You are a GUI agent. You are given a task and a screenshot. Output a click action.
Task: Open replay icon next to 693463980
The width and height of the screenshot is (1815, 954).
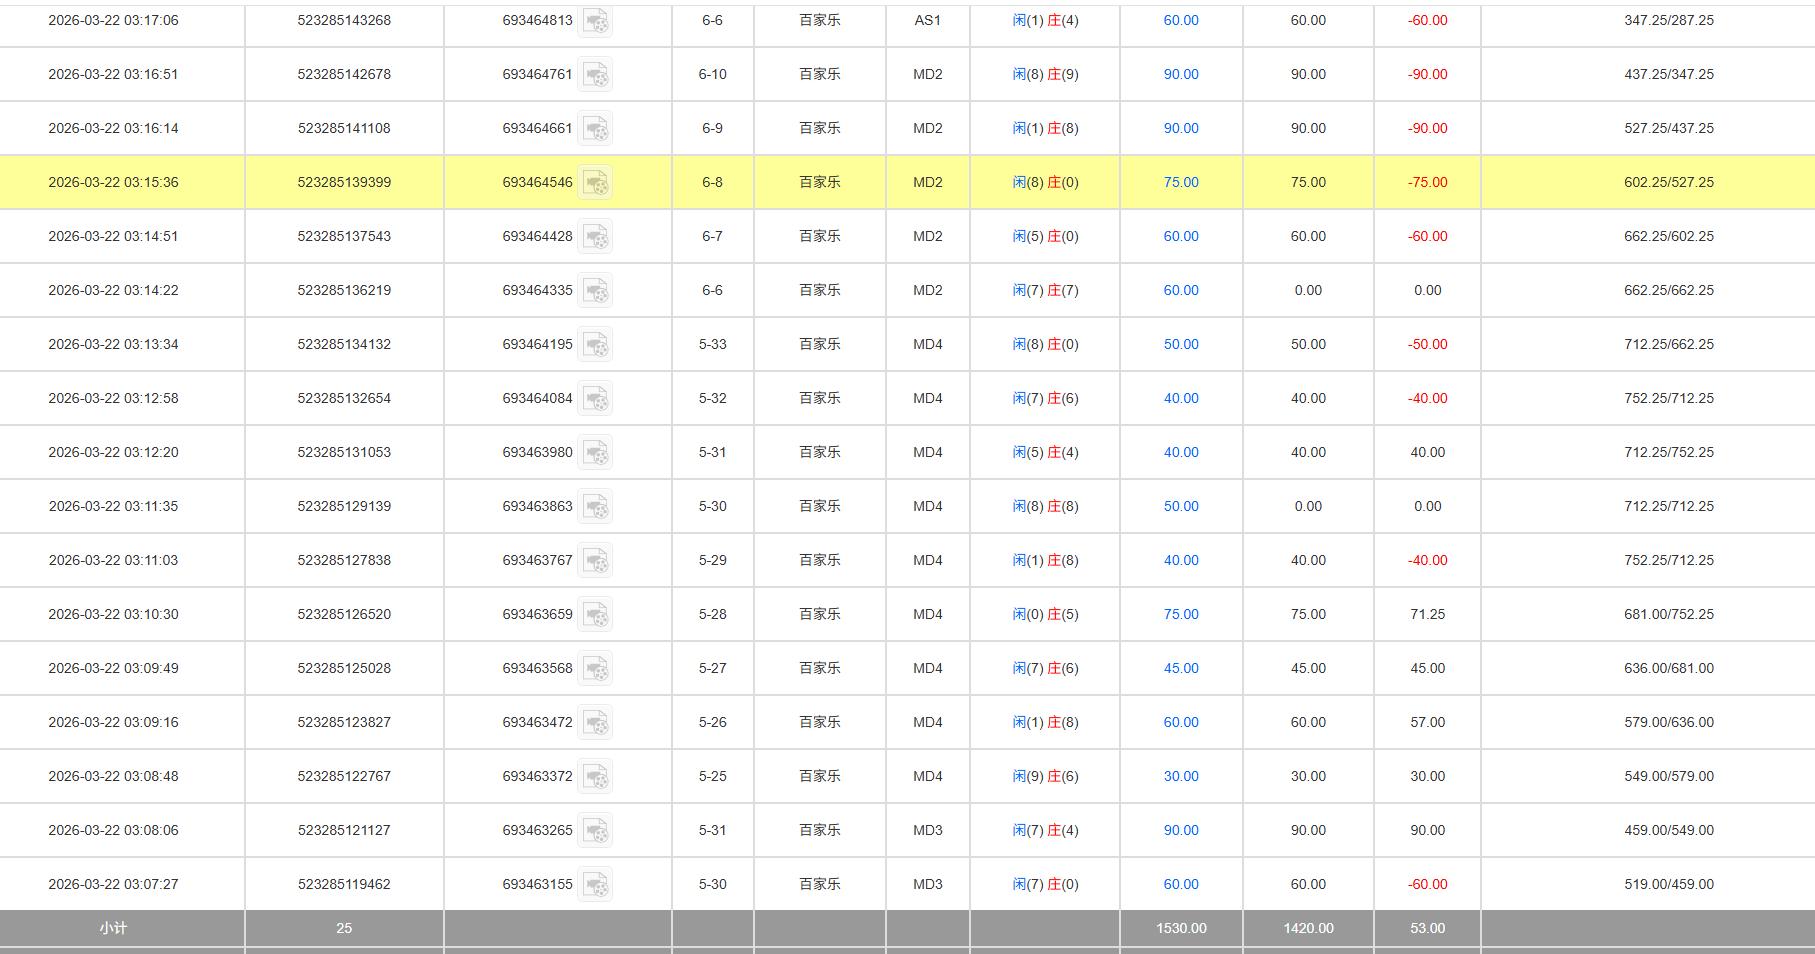click(x=596, y=453)
